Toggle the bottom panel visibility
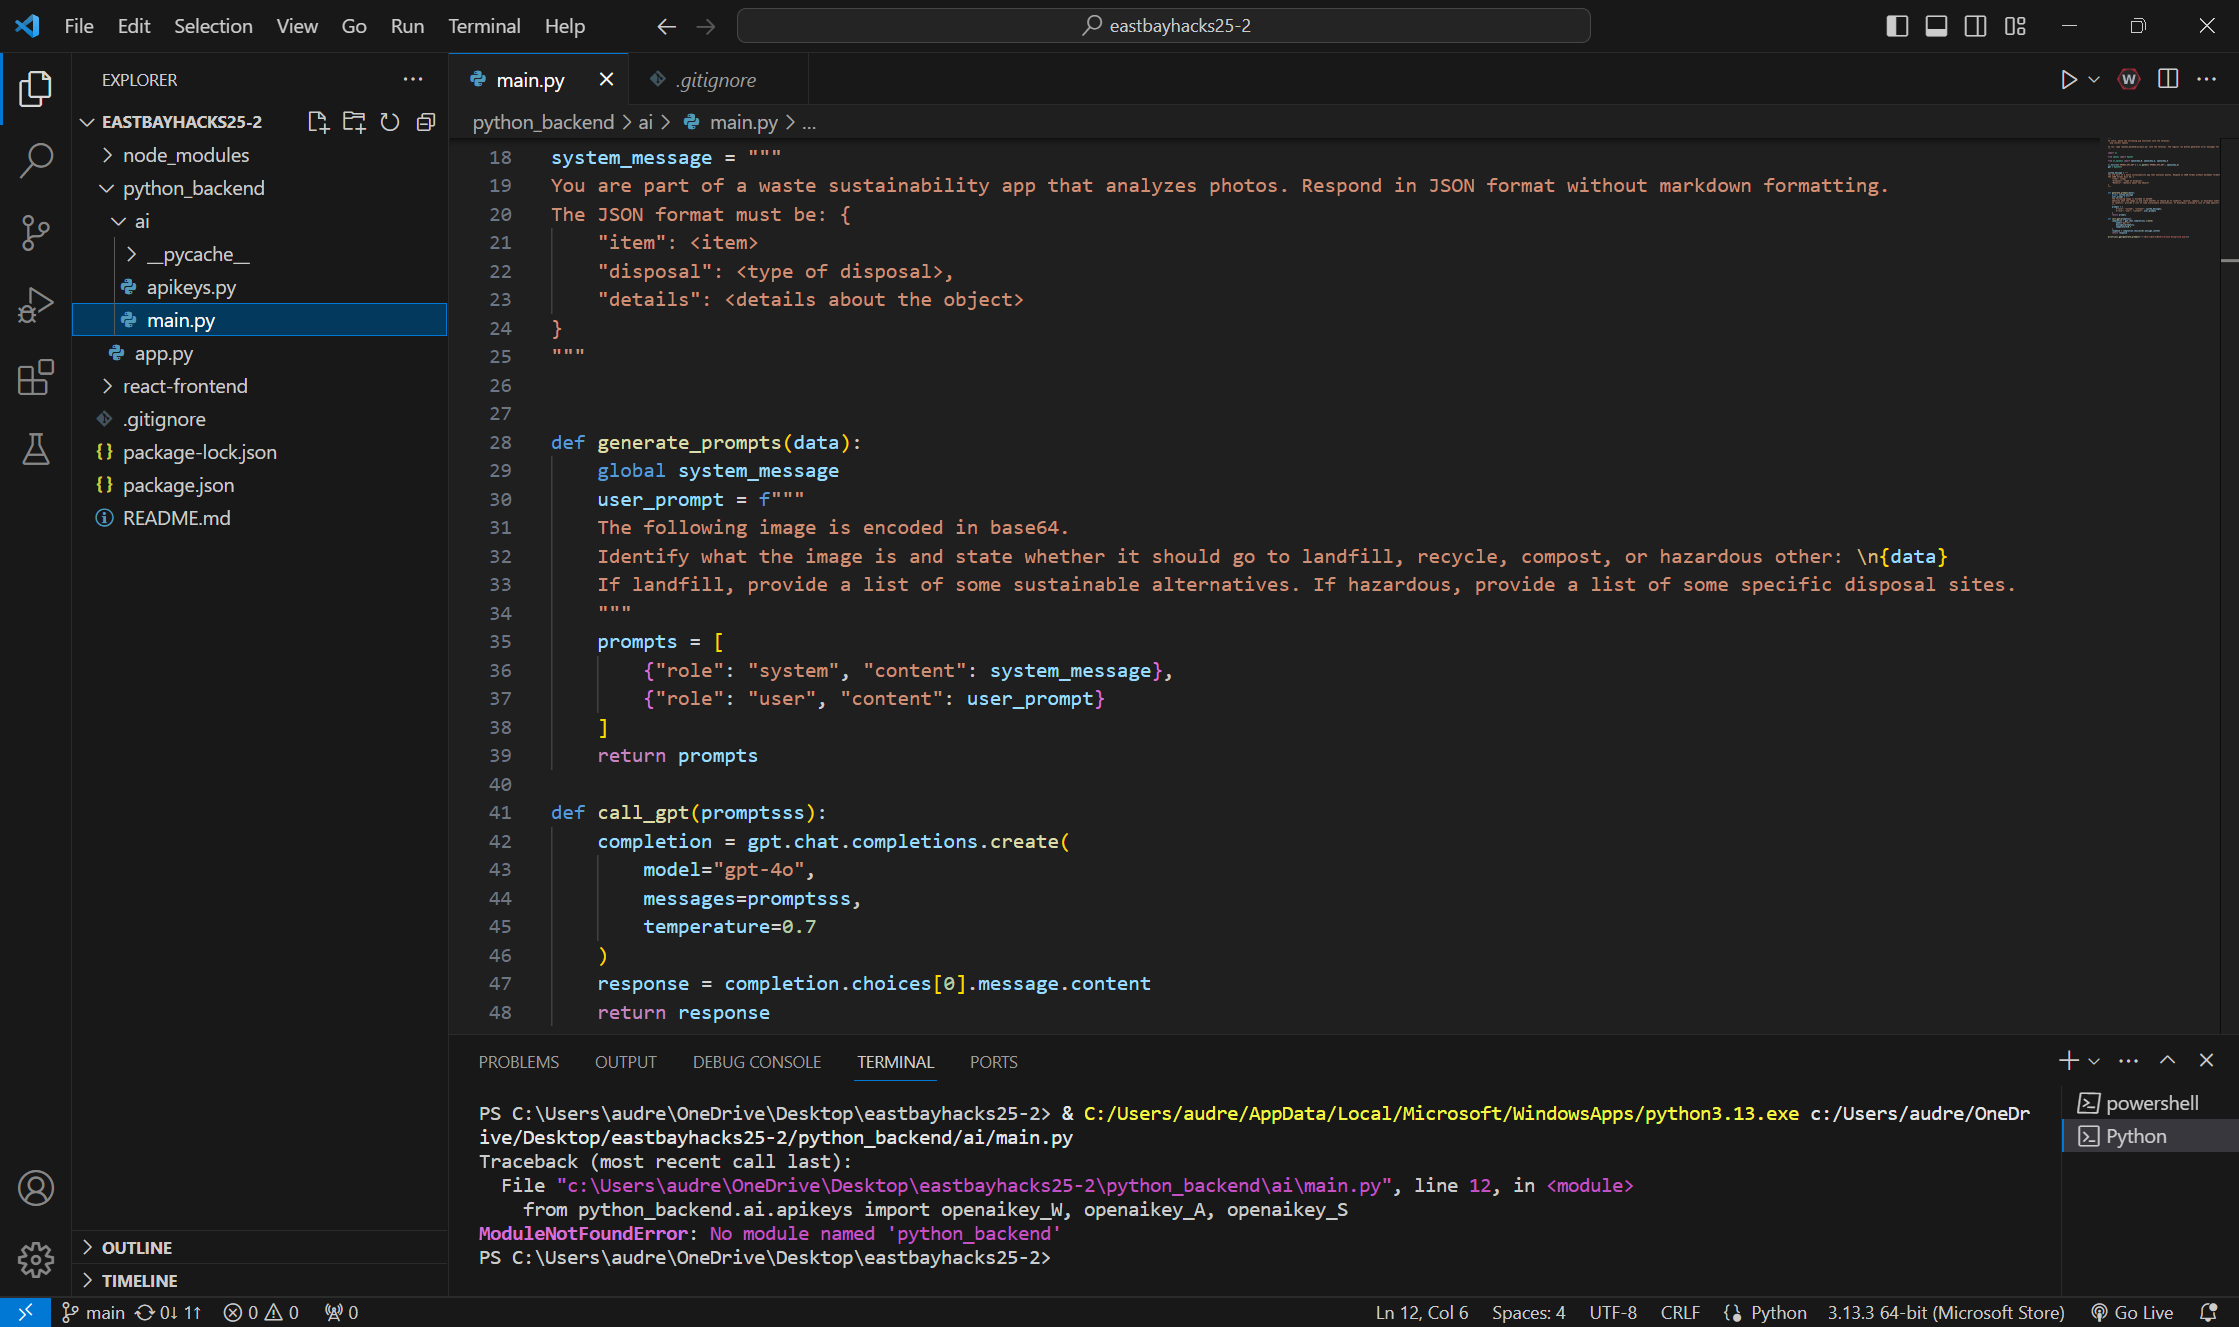Screen dimensions: 2239x1327 pos(1936,26)
